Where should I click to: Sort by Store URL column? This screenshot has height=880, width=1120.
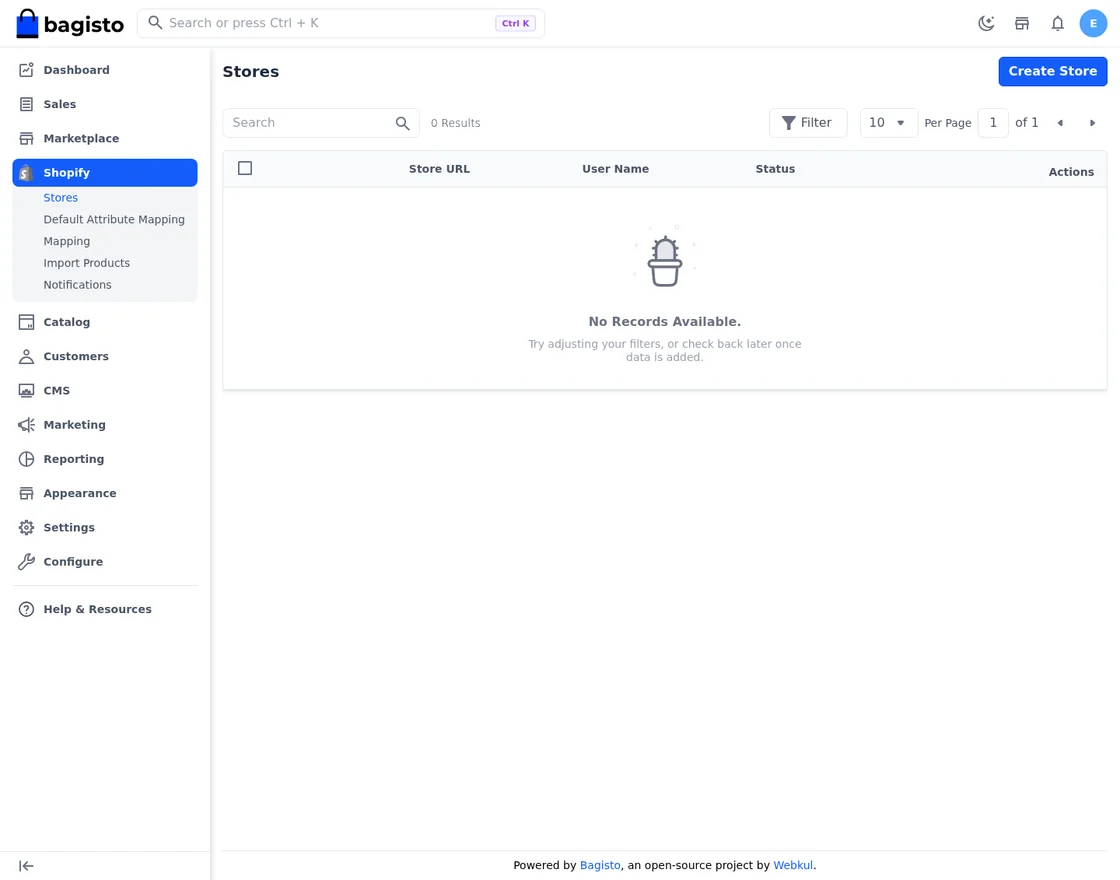point(439,169)
